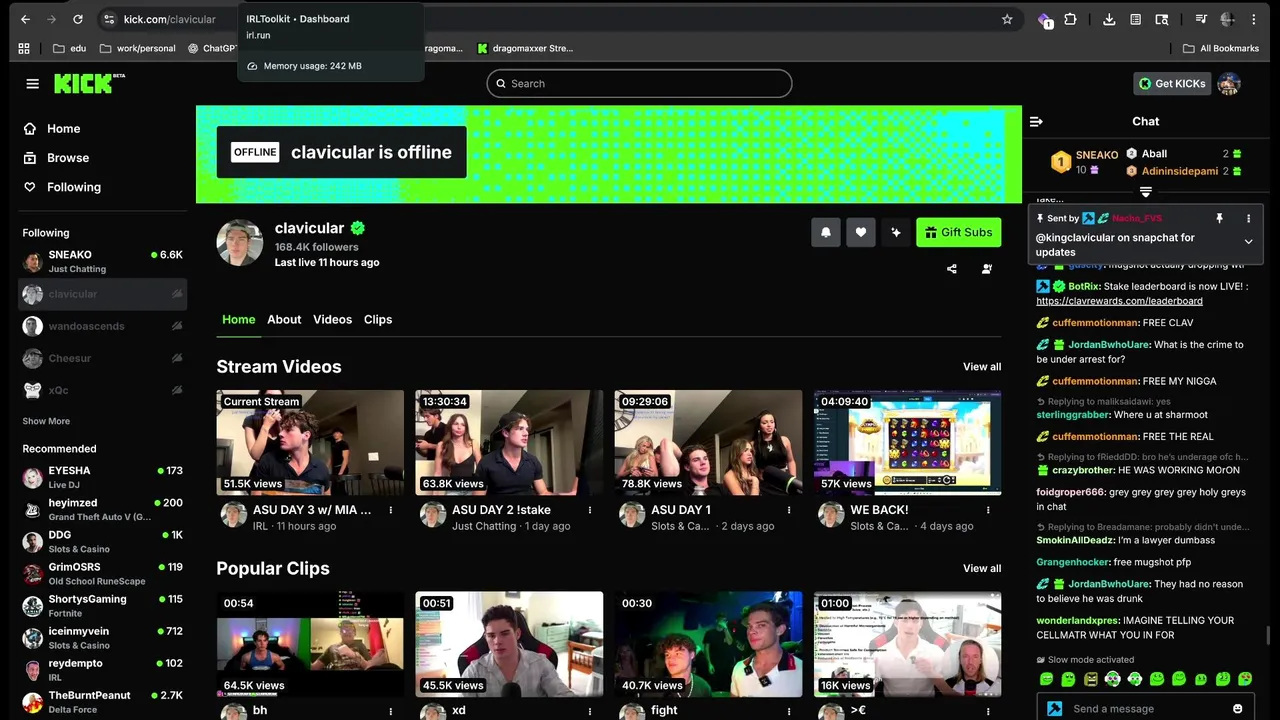Click clavicular's channel avatar
The image size is (1280, 720).
click(240, 243)
